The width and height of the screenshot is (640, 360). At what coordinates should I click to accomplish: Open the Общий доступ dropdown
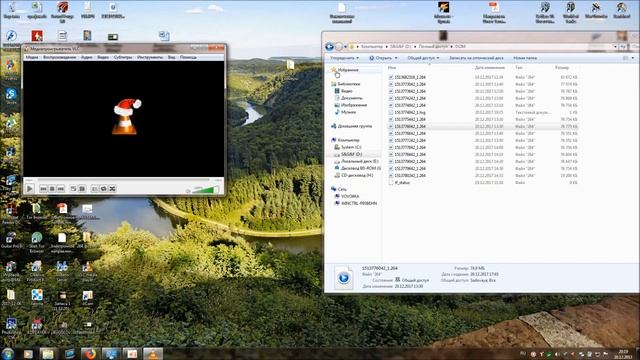point(423,58)
